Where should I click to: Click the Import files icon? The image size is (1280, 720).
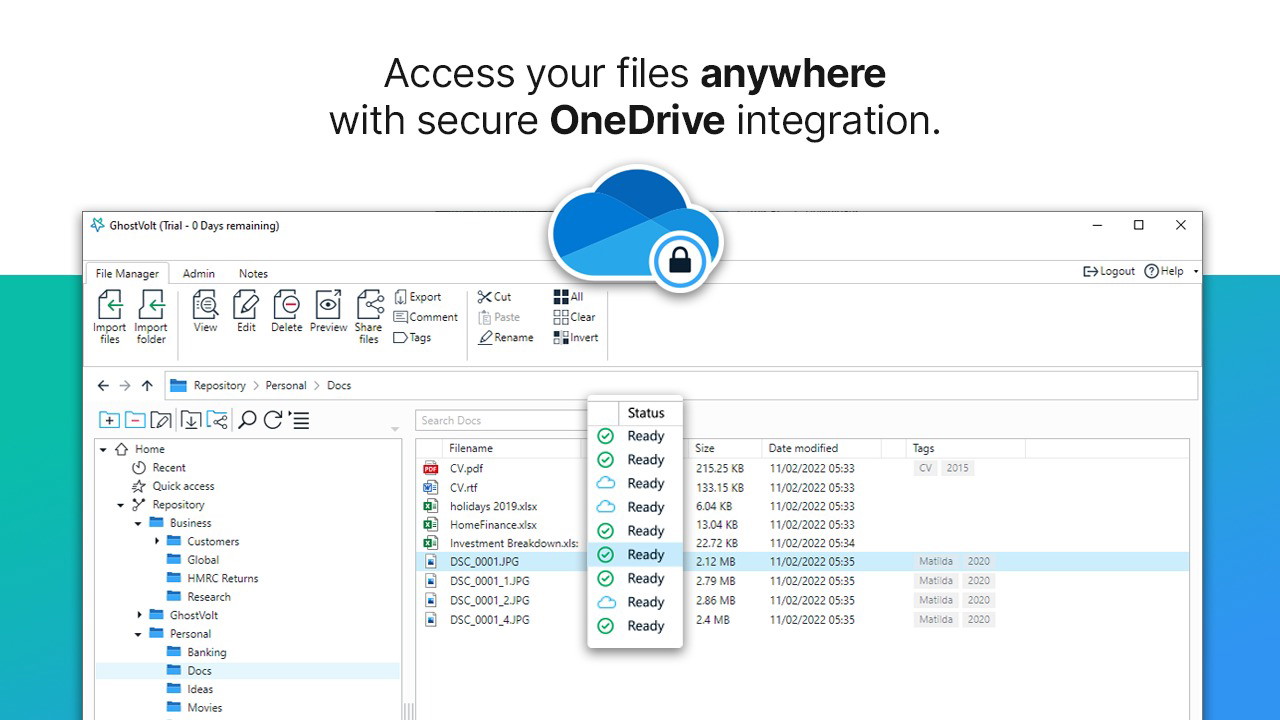coord(110,304)
